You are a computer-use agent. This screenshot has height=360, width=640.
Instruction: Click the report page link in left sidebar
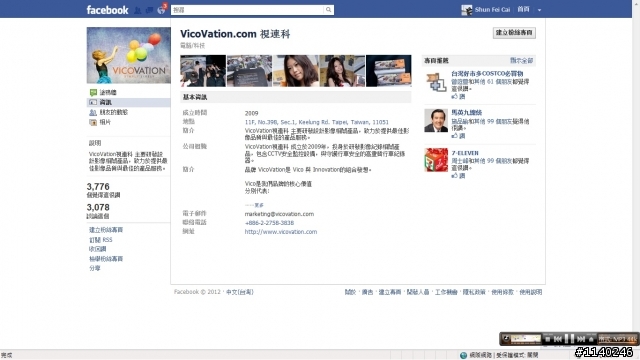106,259
